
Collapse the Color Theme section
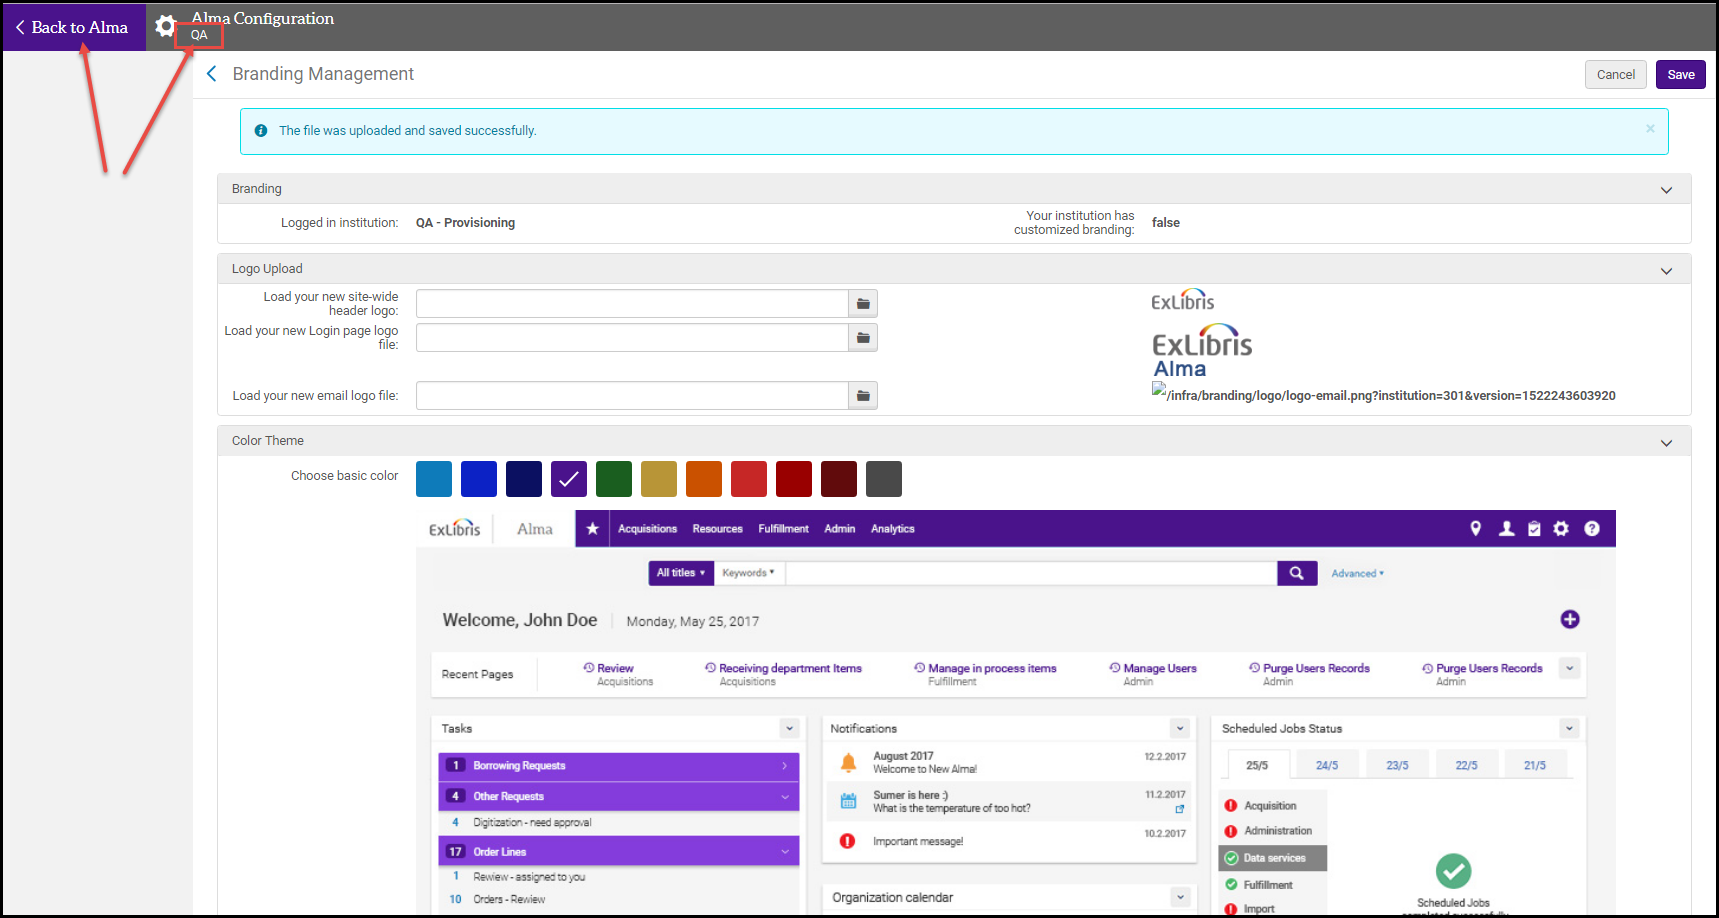1666,442
